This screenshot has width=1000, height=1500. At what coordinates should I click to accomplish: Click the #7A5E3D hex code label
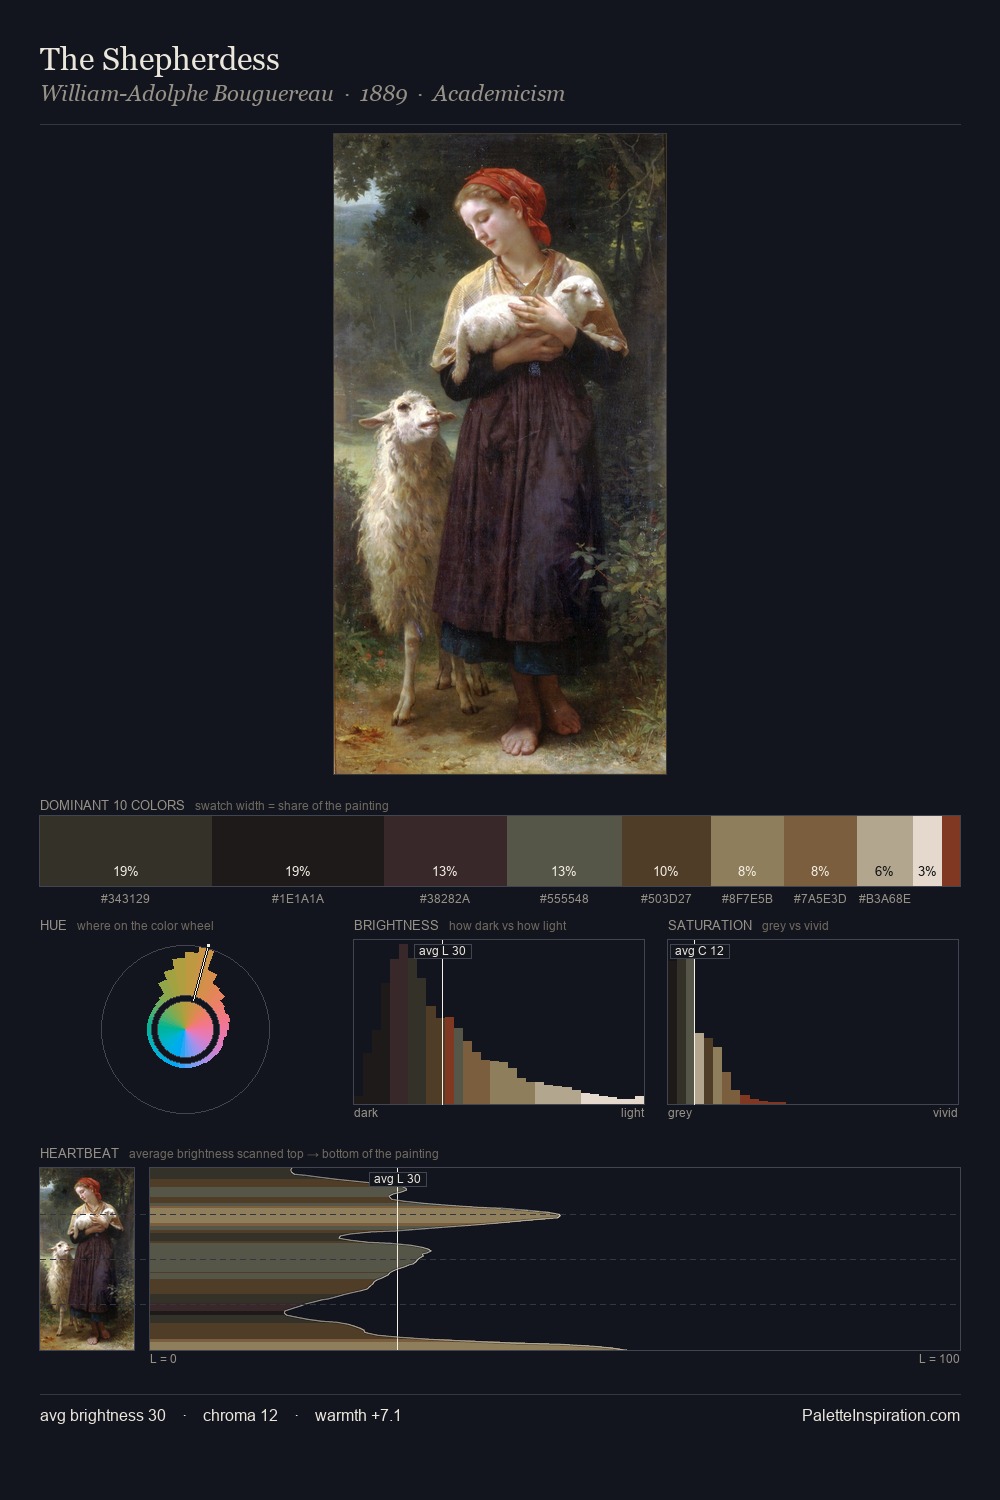(x=820, y=899)
